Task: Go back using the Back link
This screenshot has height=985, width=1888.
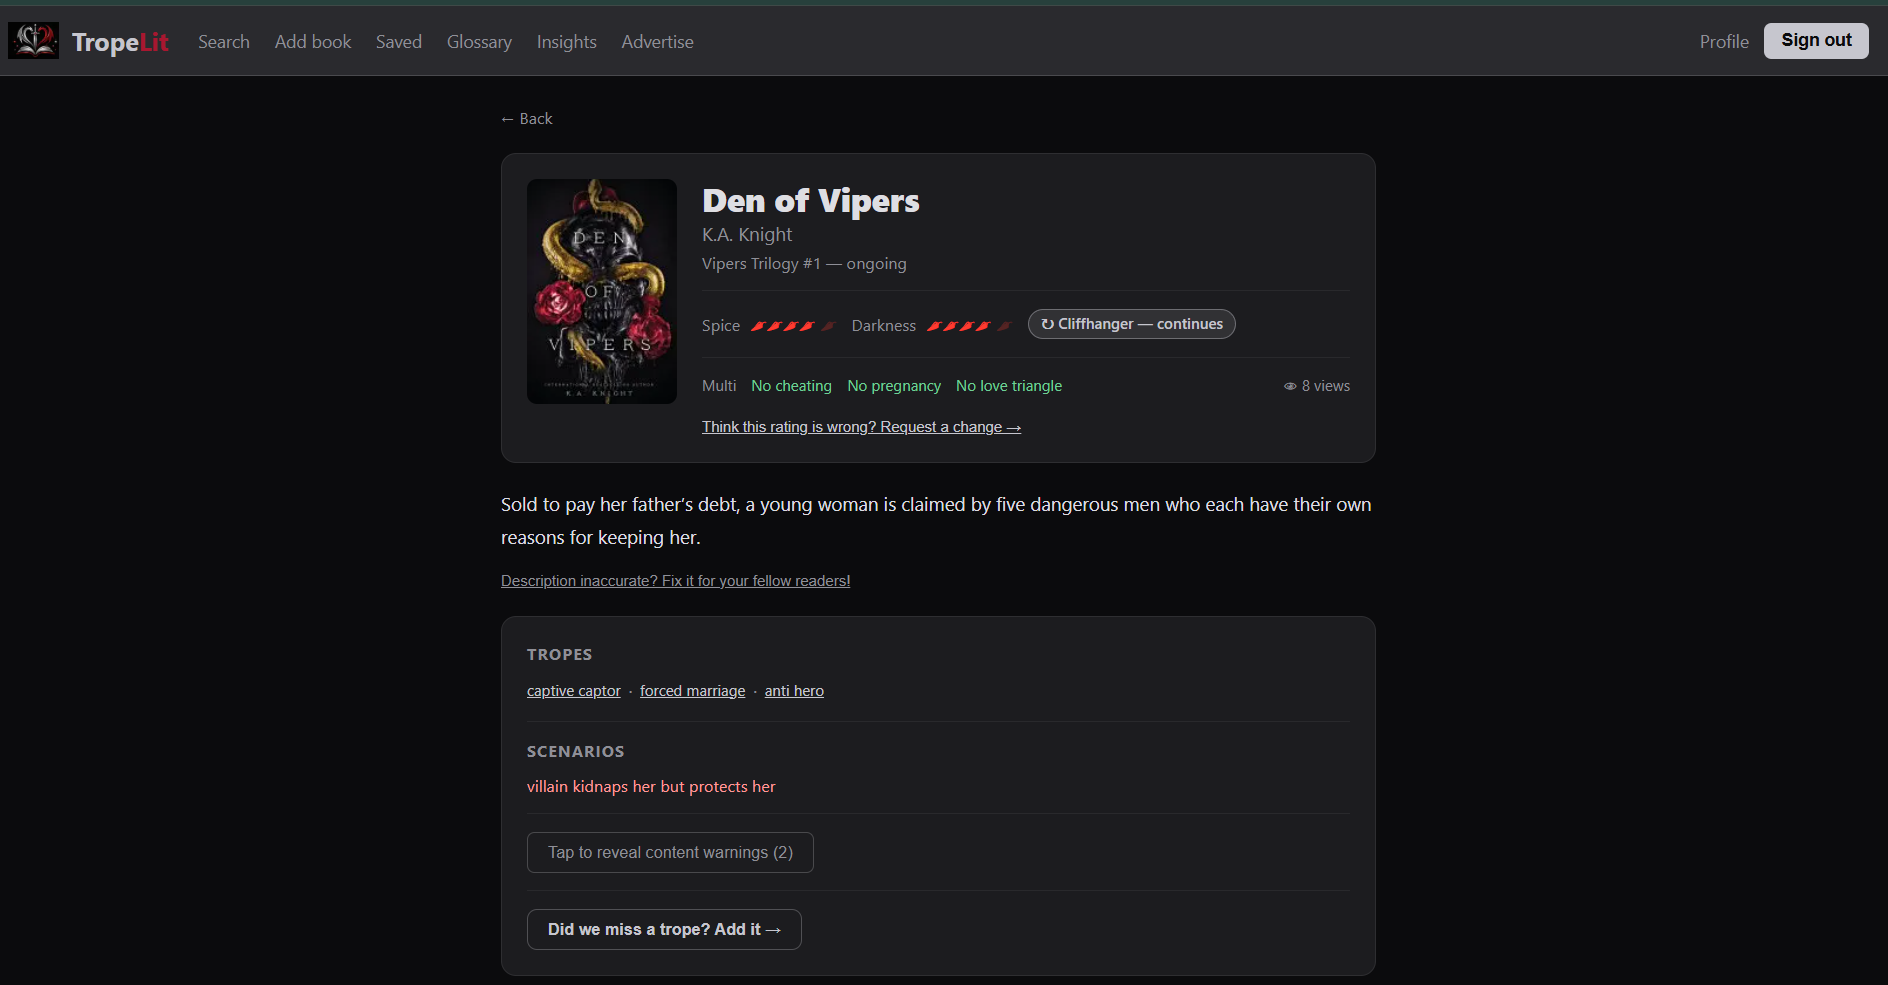Action: pos(527,119)
